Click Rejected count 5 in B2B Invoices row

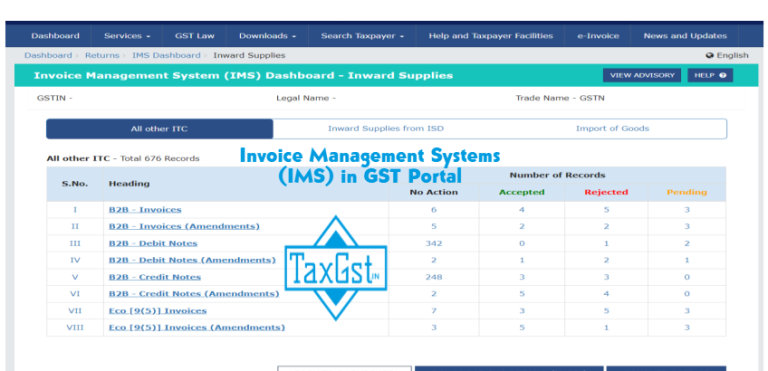click(606, 210)
